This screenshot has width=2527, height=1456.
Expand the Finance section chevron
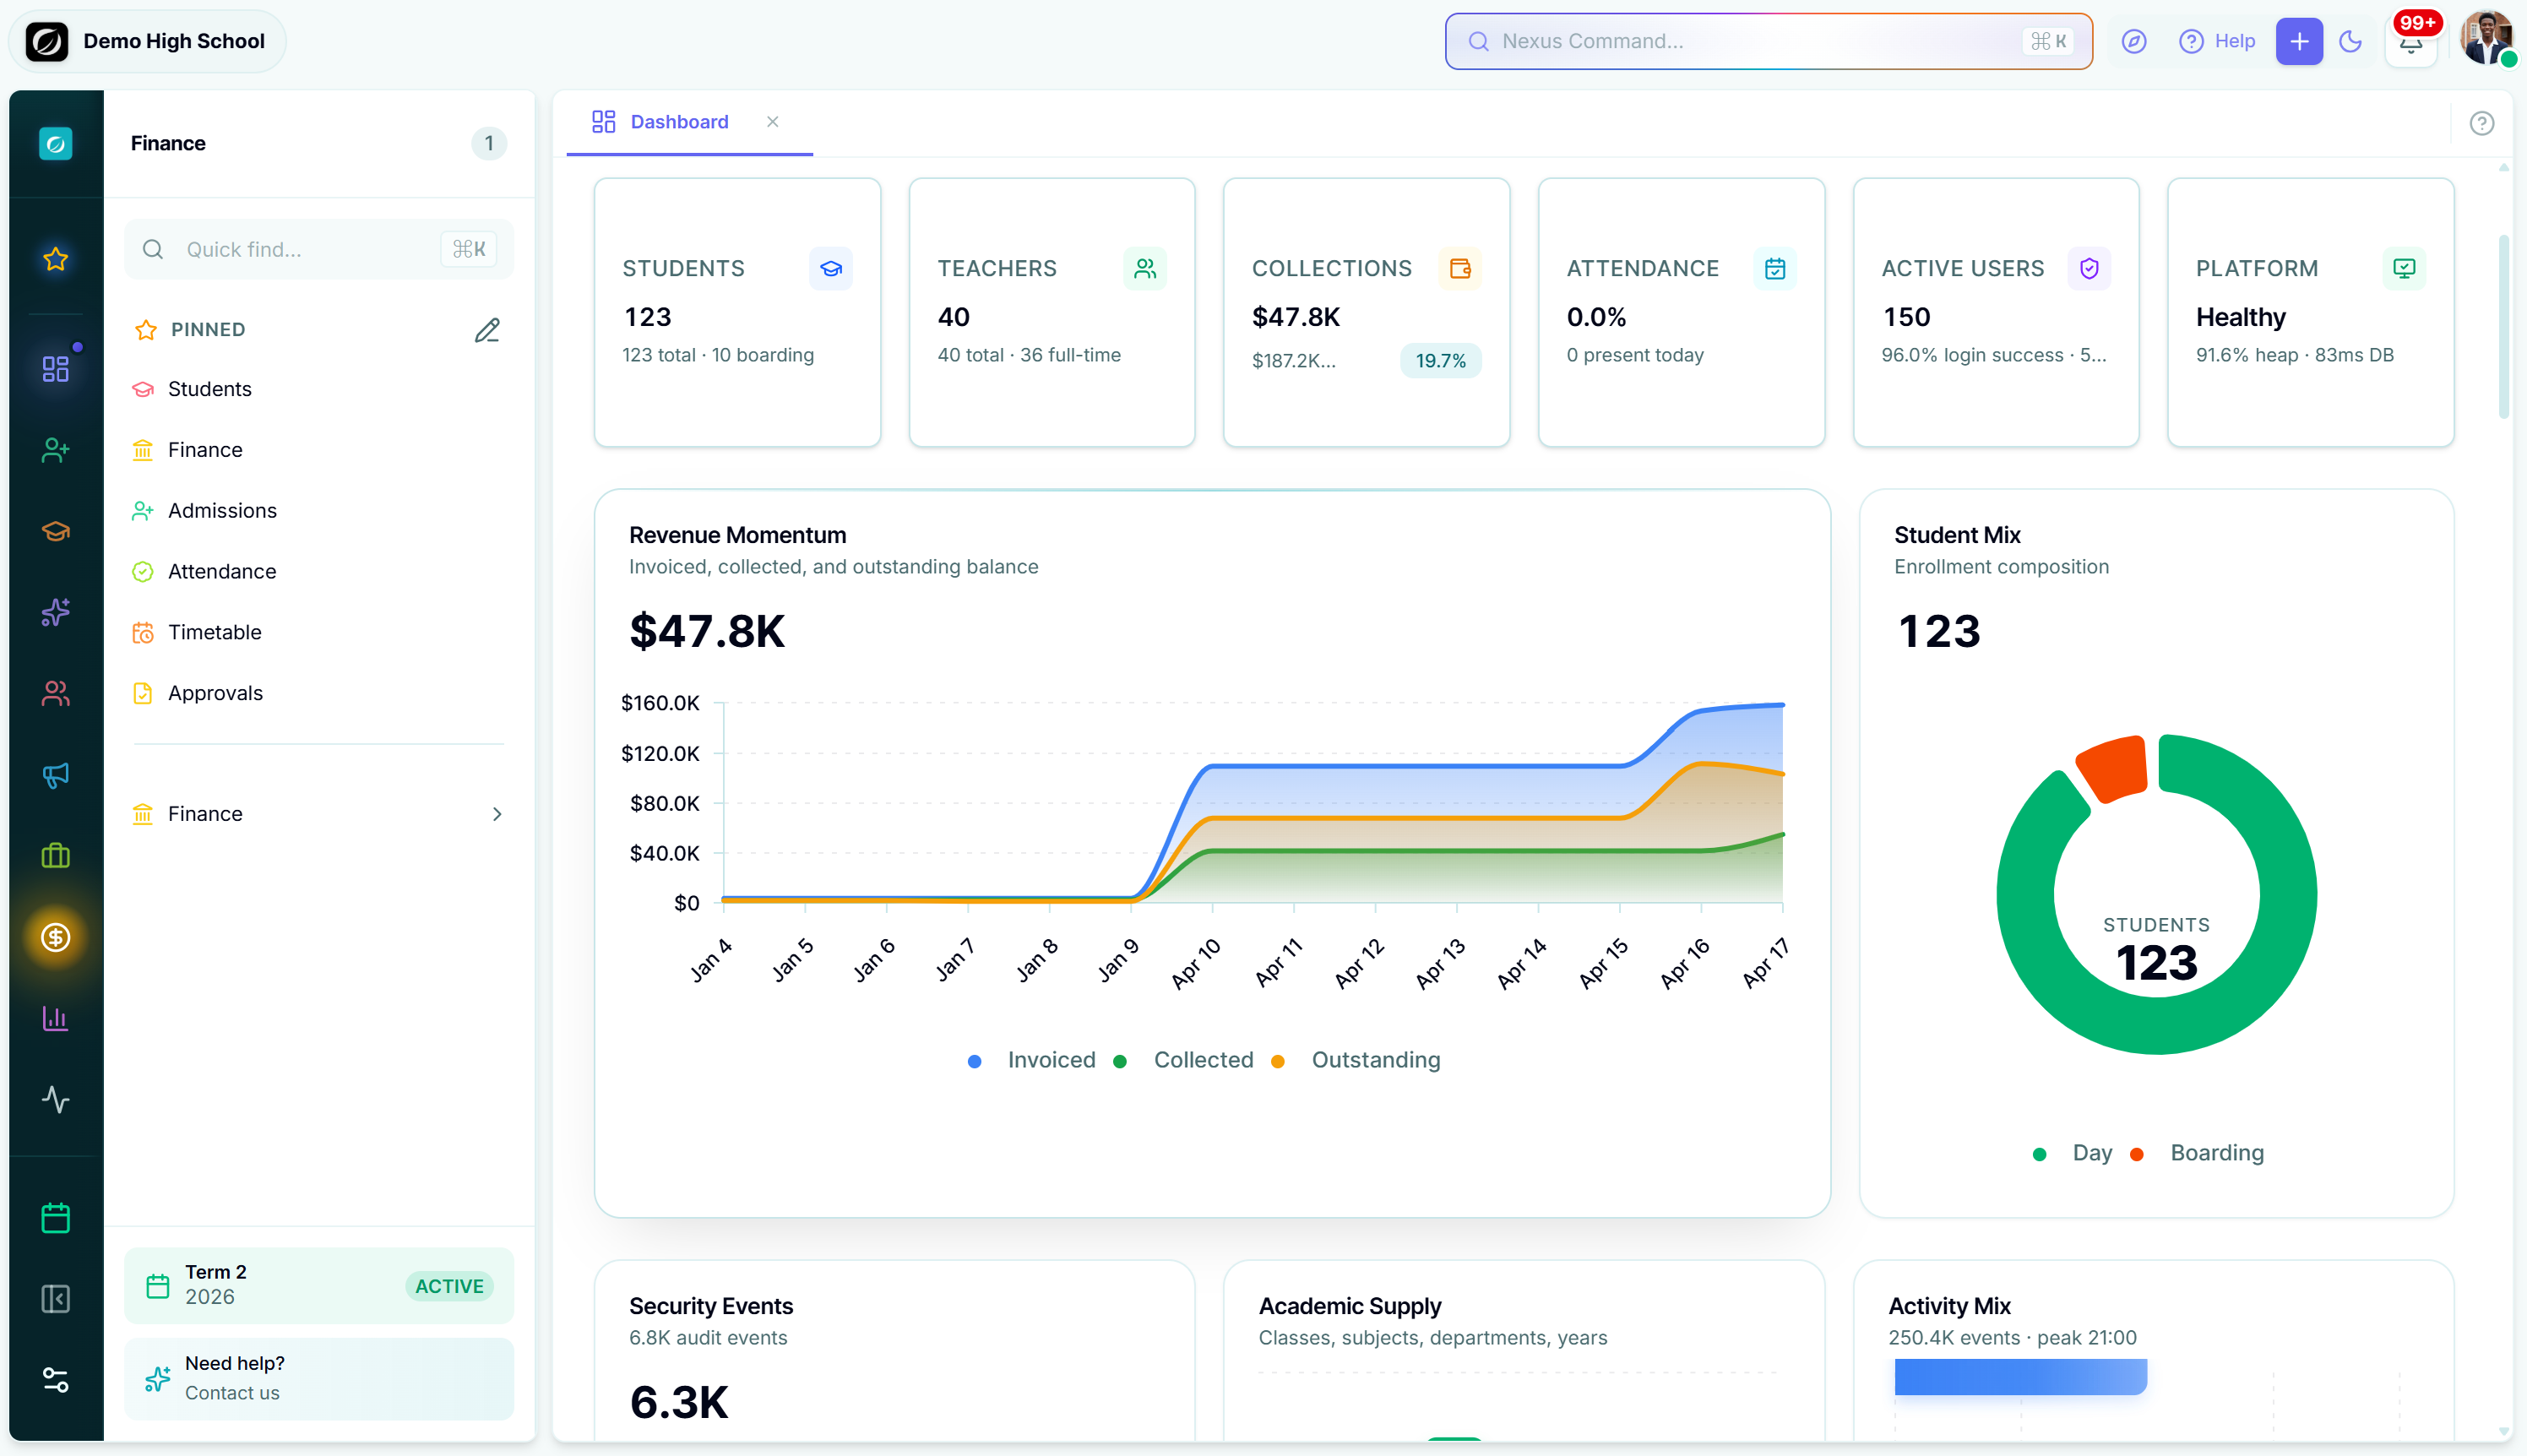497,814
